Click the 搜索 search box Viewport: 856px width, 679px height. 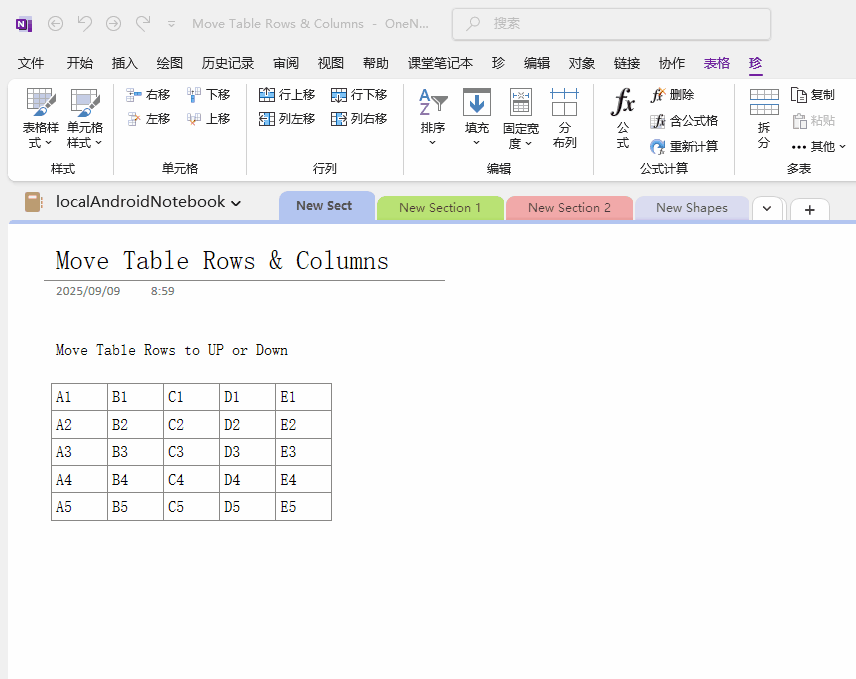(611, 24)
